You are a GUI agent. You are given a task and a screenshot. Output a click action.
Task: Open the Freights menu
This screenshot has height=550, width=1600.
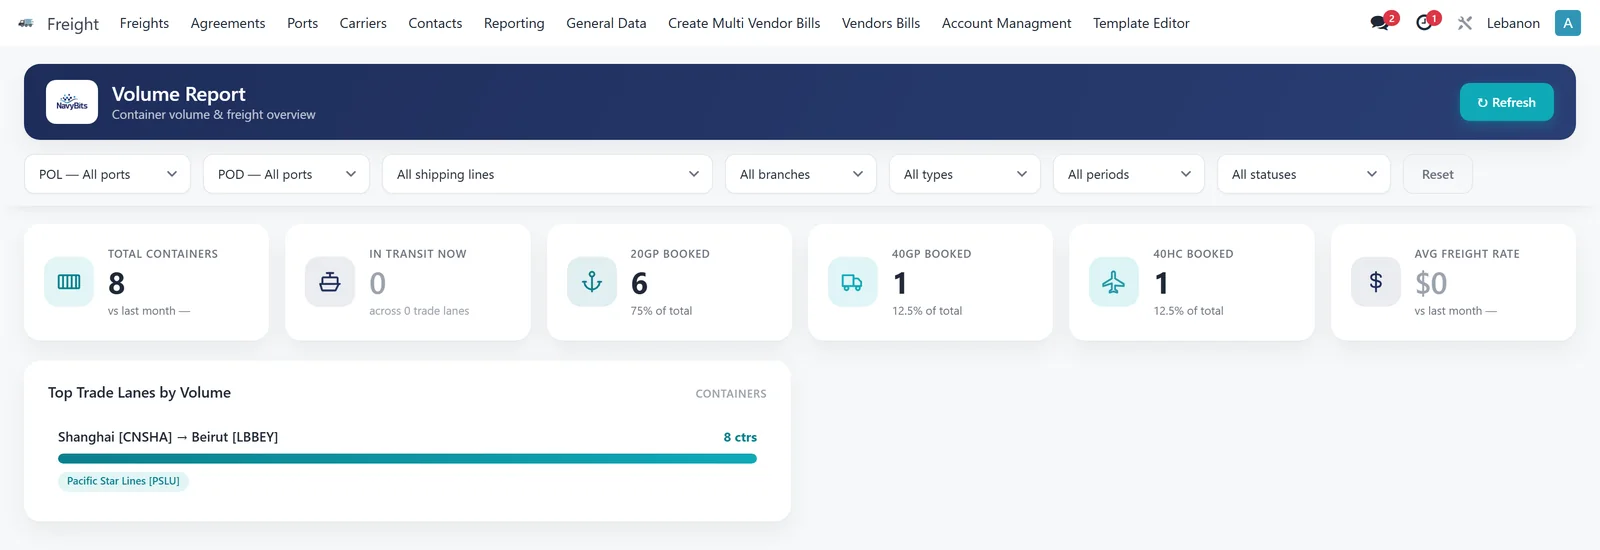(144, 23)
